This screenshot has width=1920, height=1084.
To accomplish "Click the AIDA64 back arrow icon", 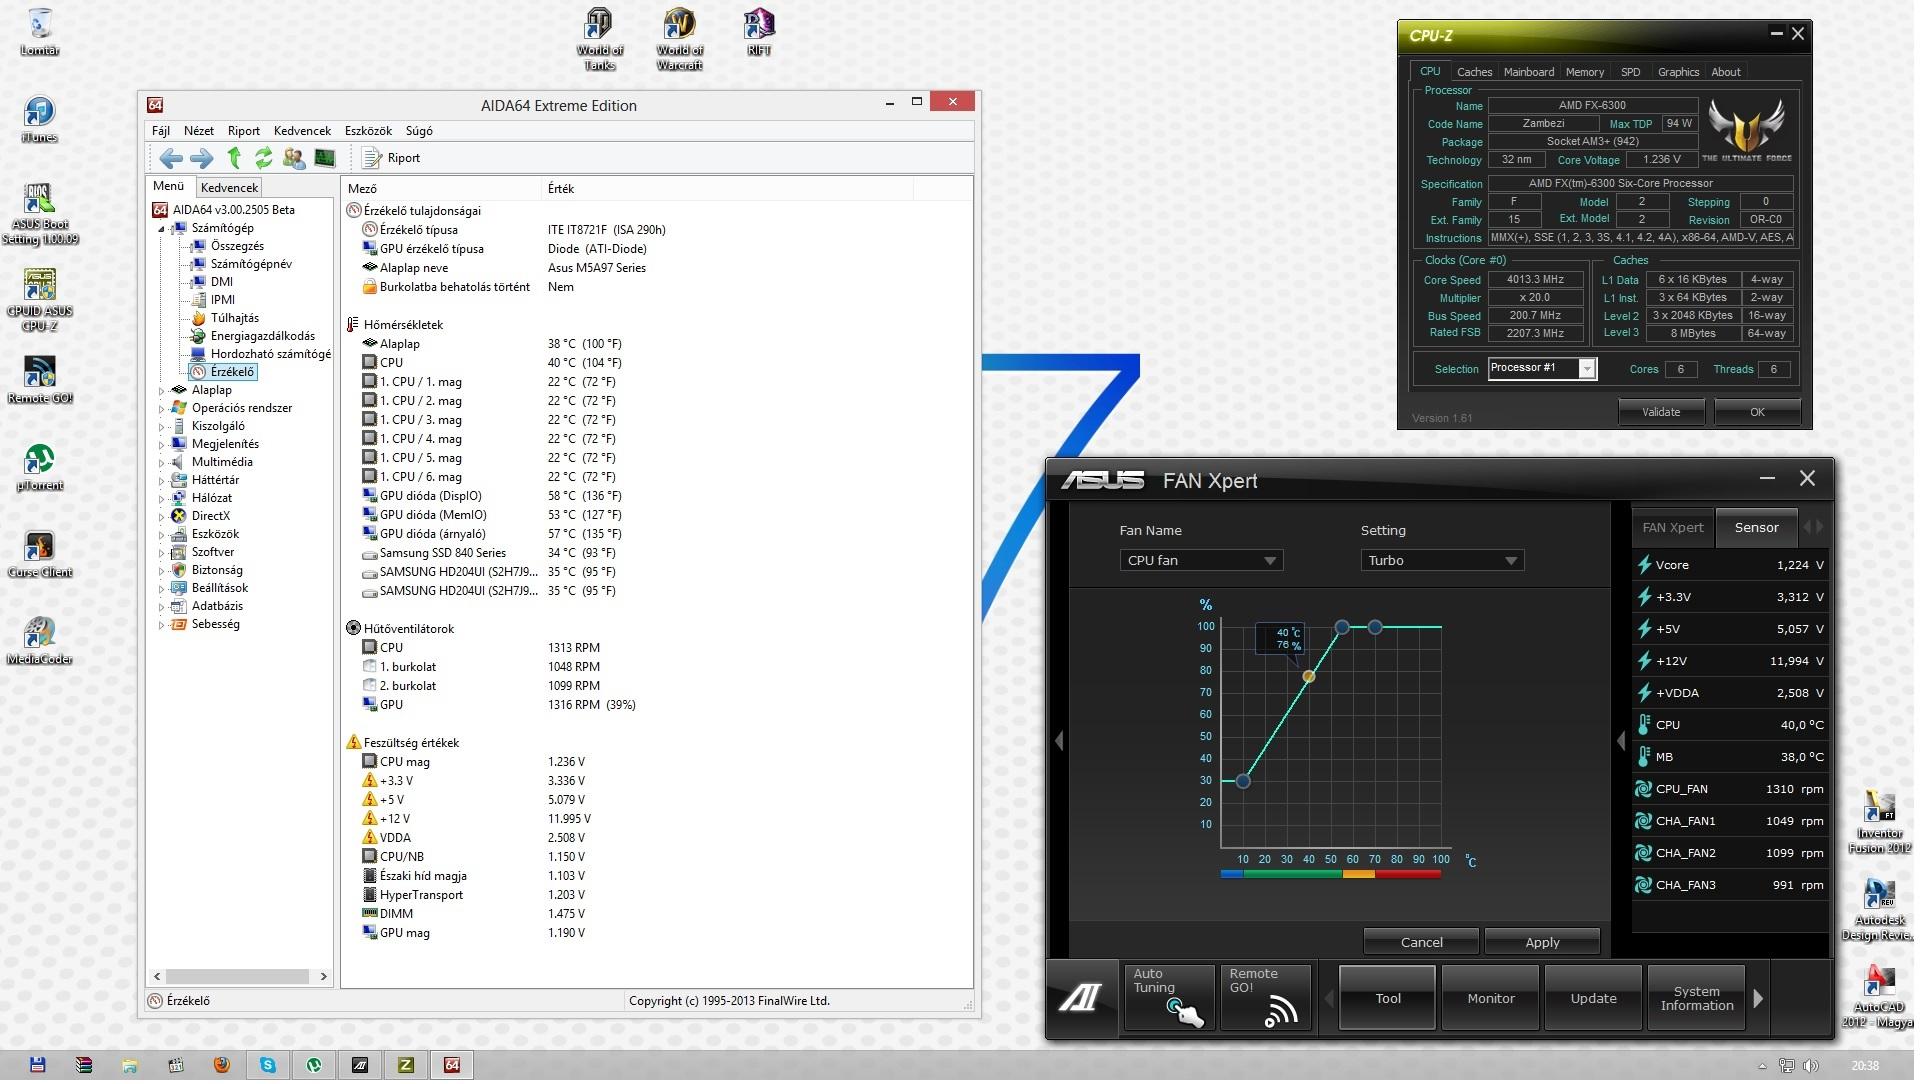I will coord(171,158).
